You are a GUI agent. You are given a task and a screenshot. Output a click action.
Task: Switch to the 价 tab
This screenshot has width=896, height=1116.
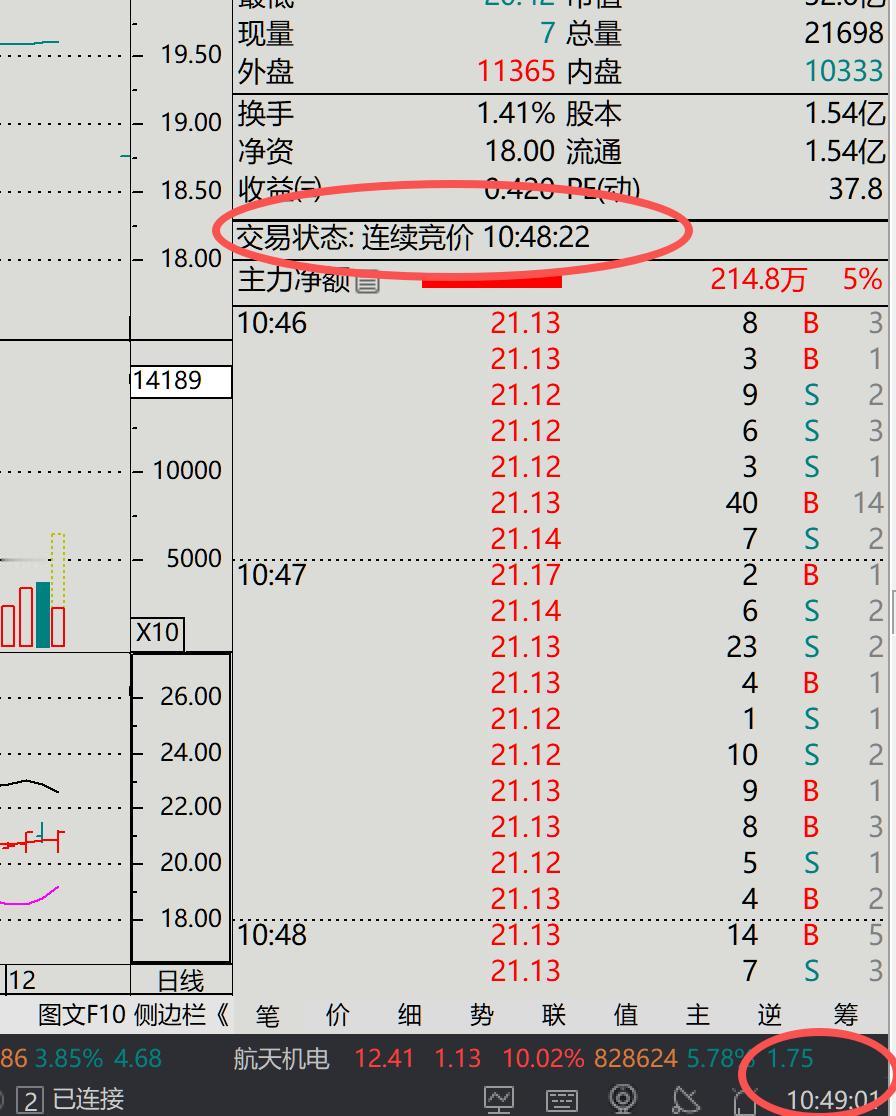[338, 1015]
